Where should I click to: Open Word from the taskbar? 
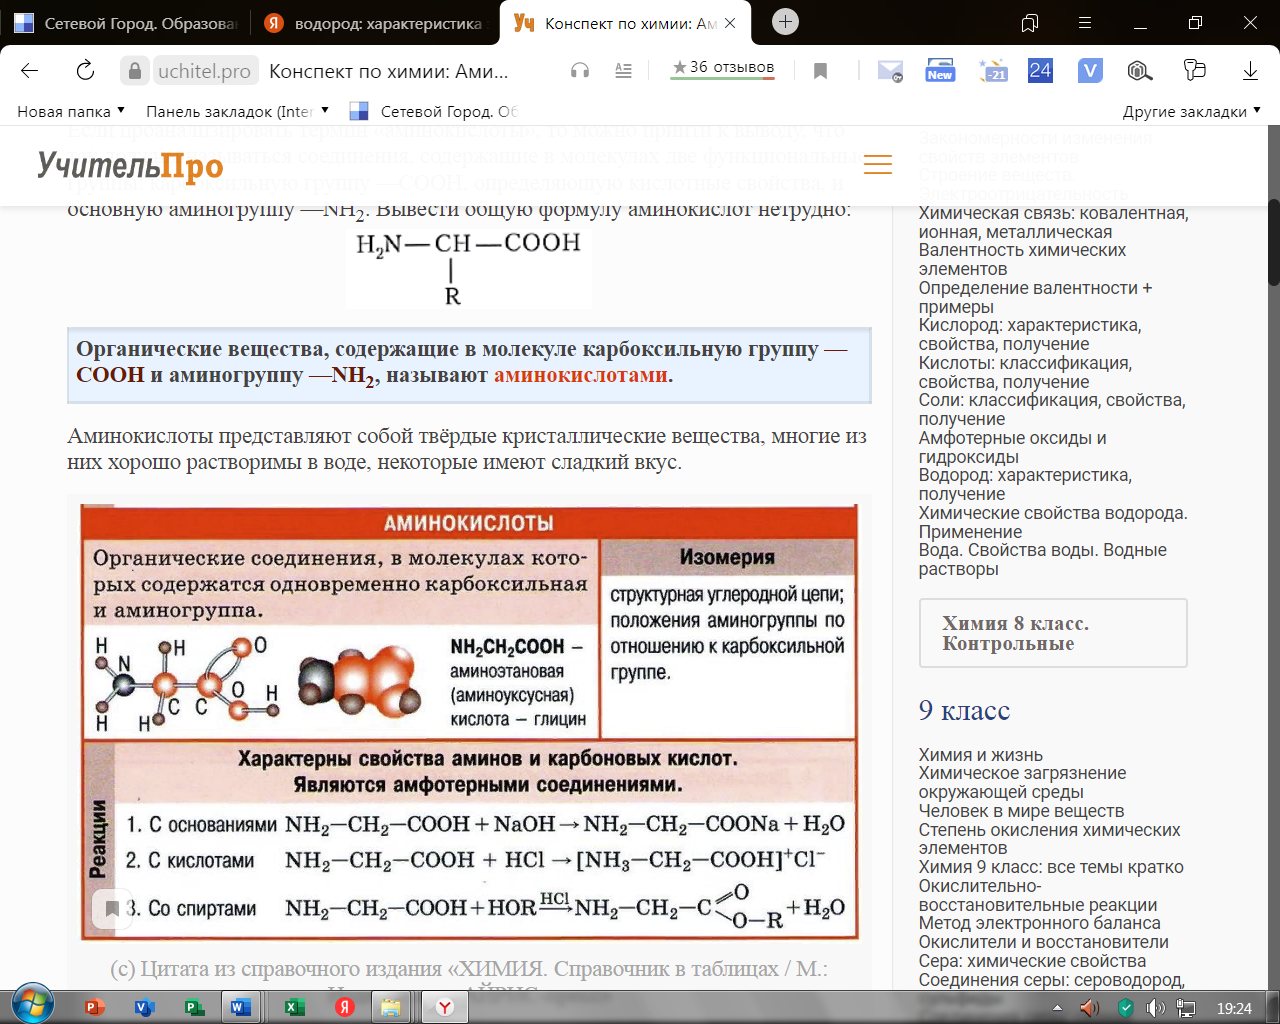pos(241,1007)
